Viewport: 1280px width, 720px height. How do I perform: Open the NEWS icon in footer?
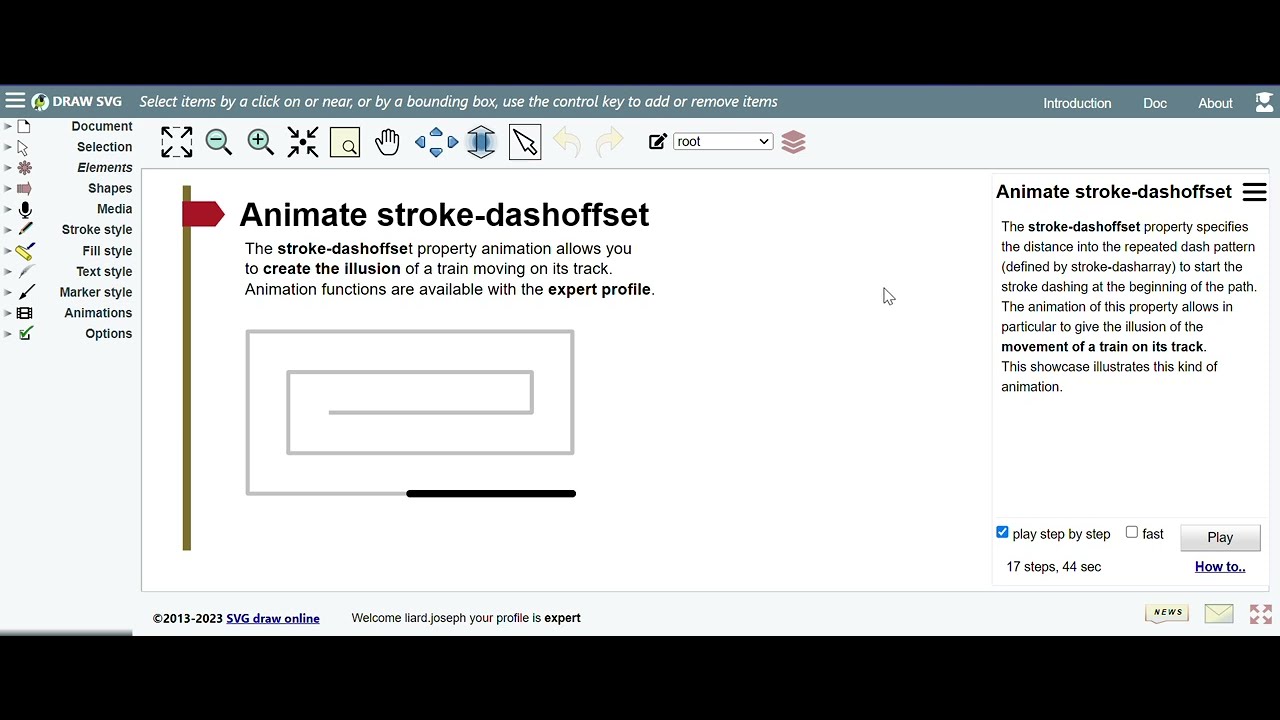1167,613
